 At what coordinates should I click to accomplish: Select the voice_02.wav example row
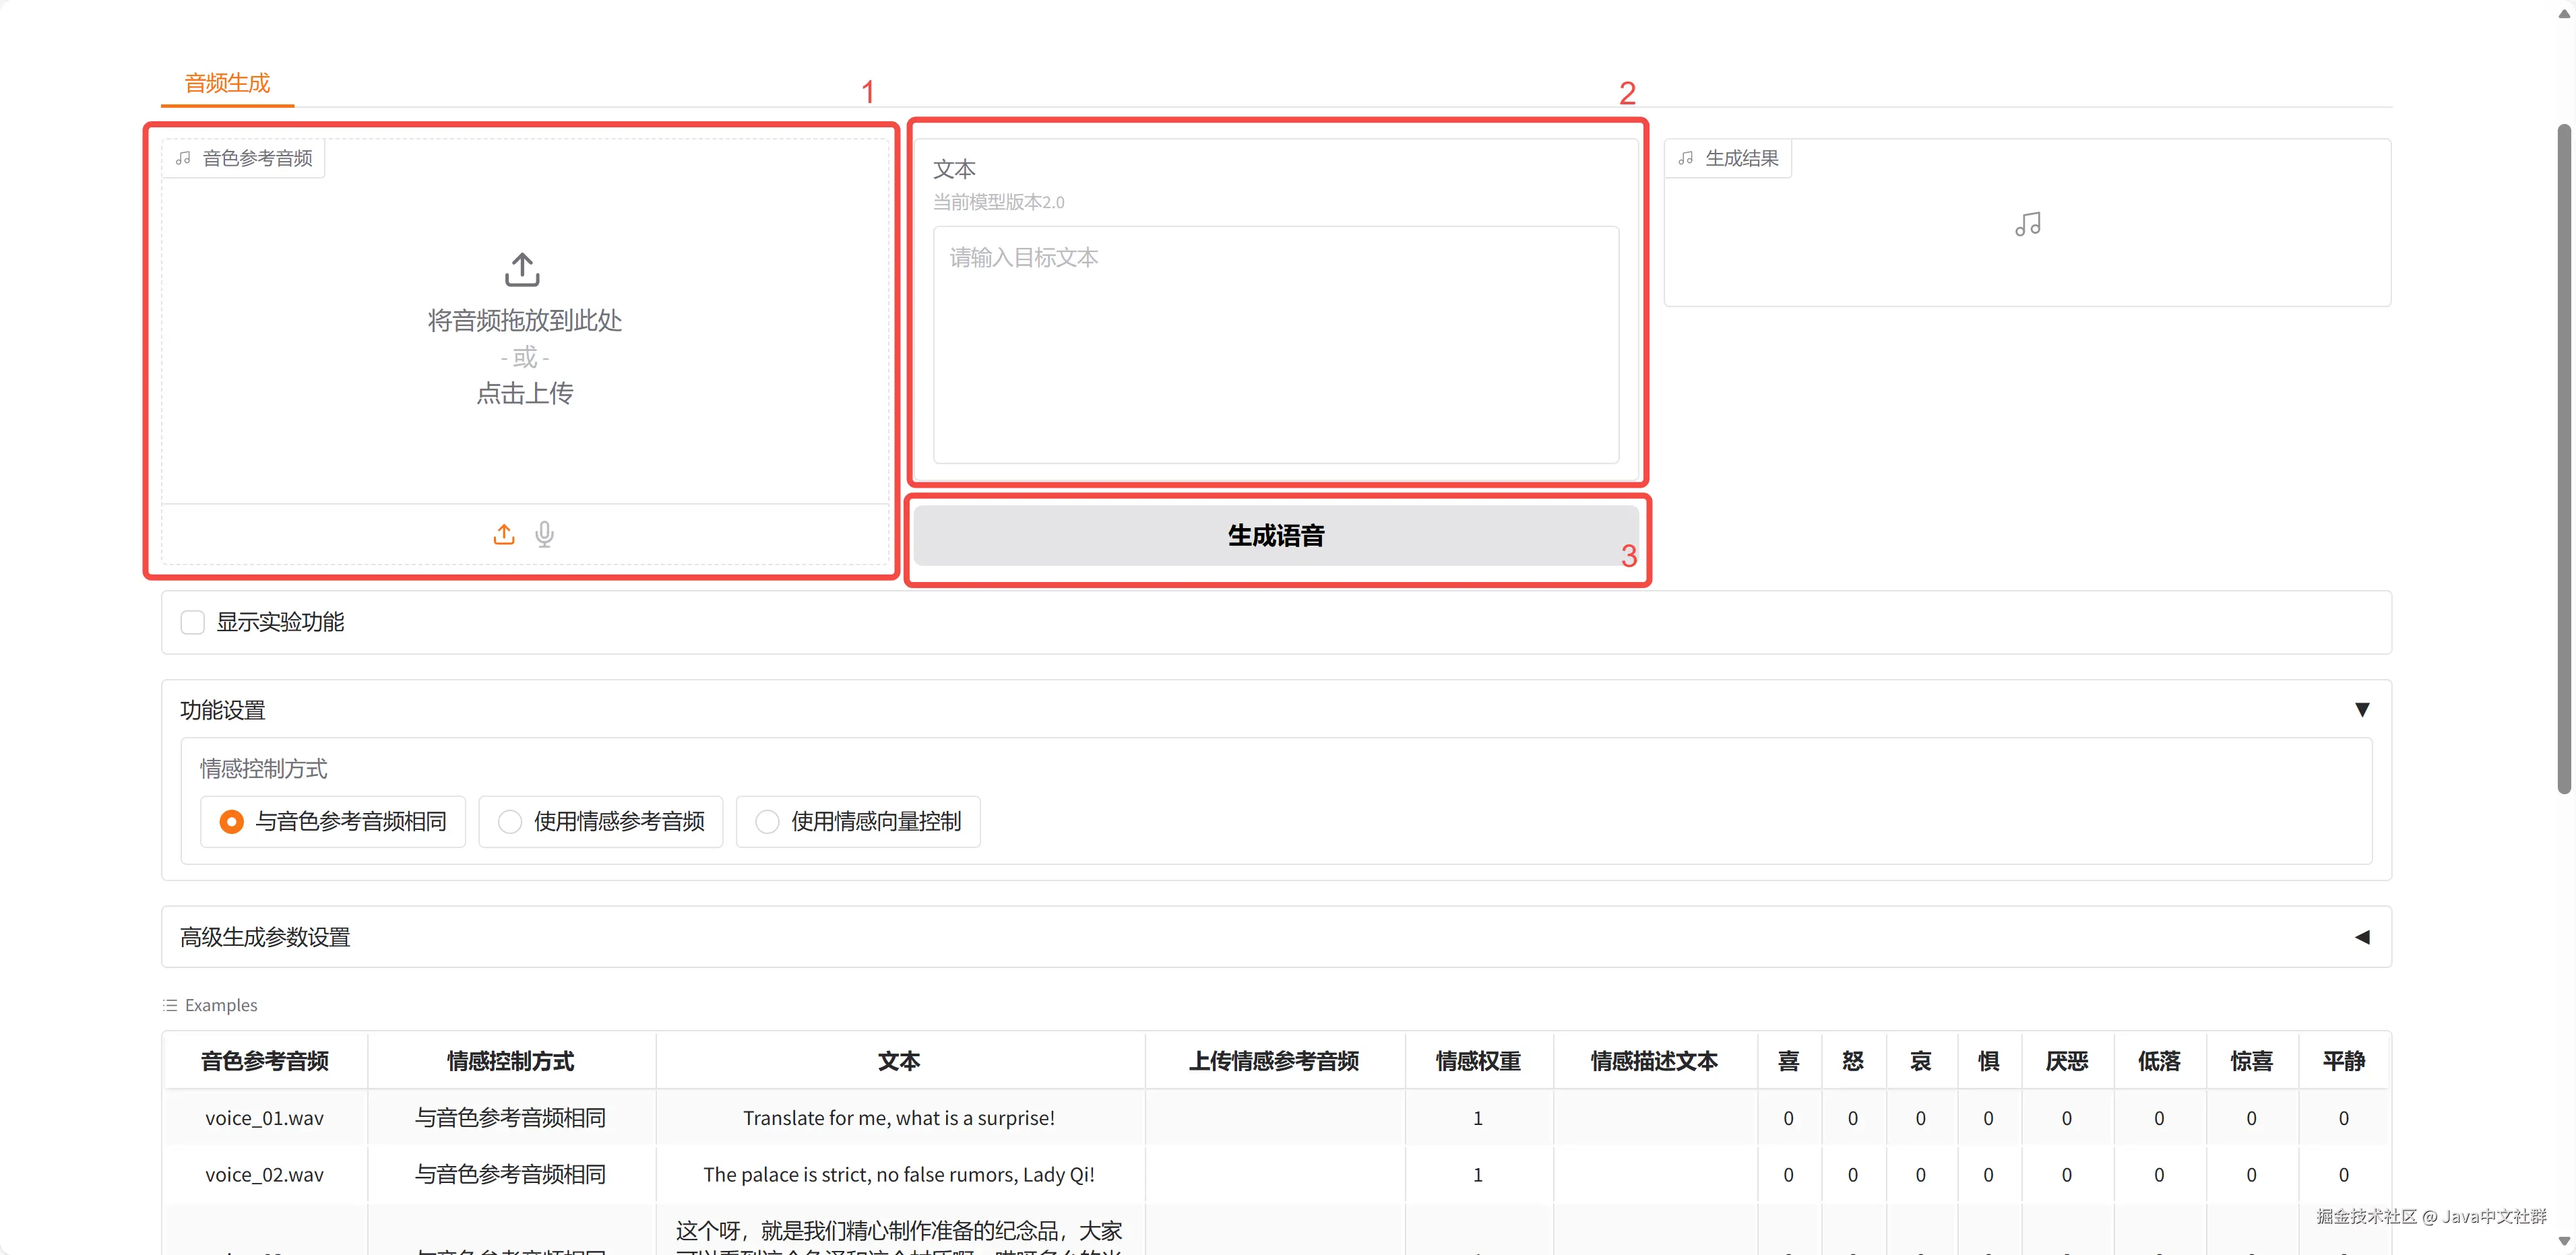click(264, 1174)
